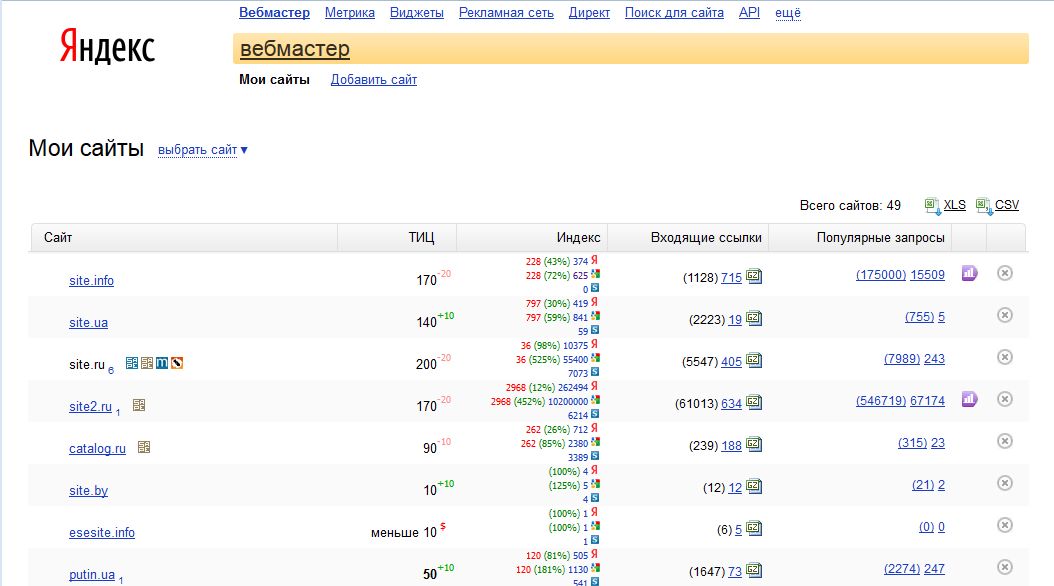Open the catalog.ru site link

97,448
